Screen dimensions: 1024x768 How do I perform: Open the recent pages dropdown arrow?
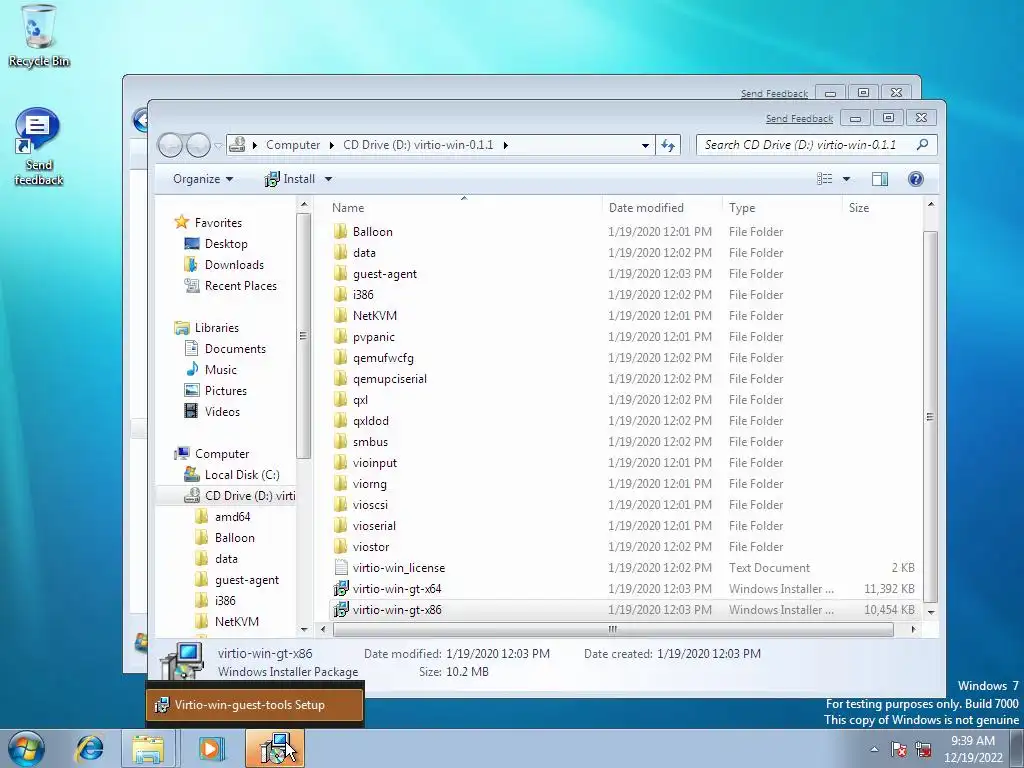pos(218,145)
